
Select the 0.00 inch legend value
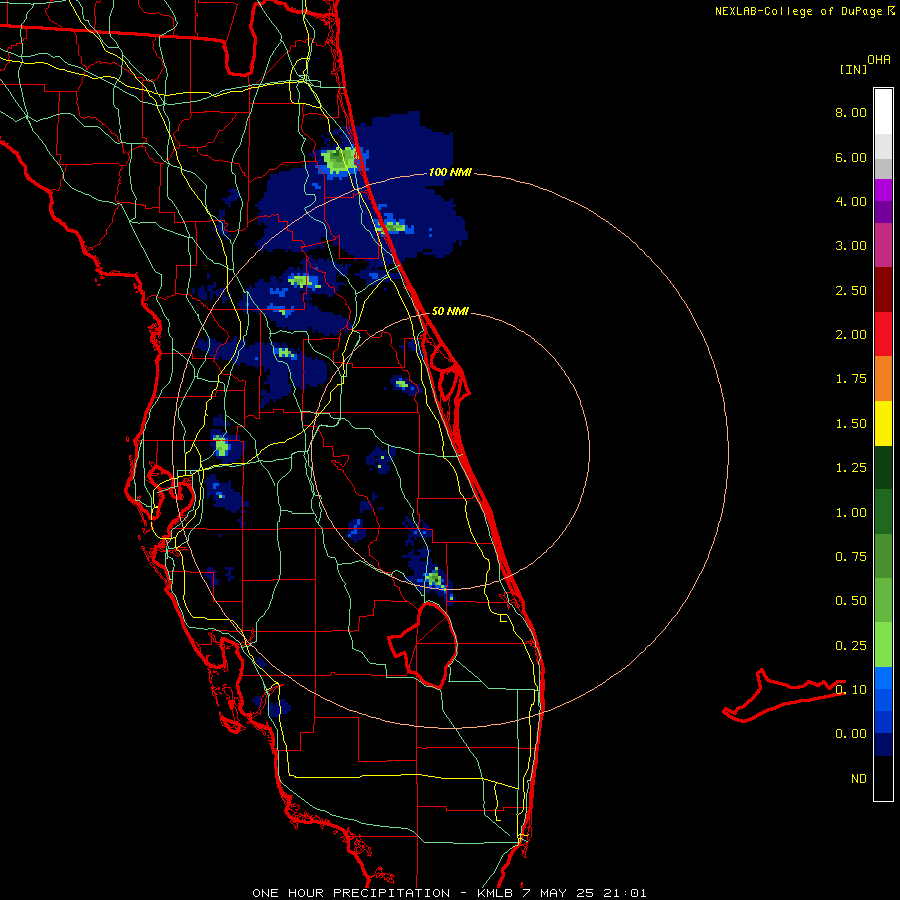click(x=851, y=734)
